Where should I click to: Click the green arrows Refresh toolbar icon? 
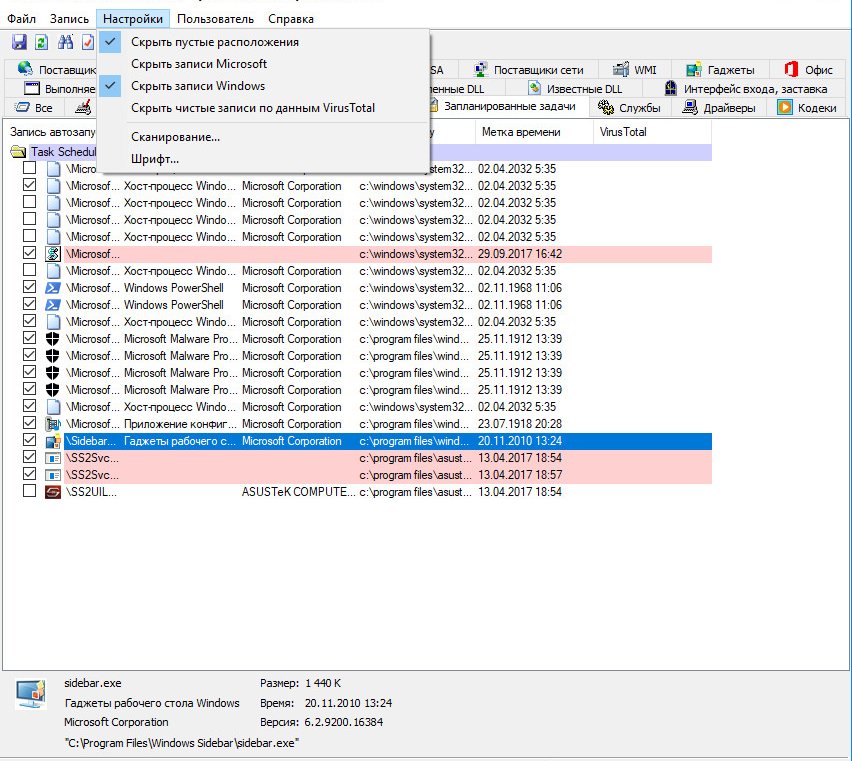[x=42, y=42]
